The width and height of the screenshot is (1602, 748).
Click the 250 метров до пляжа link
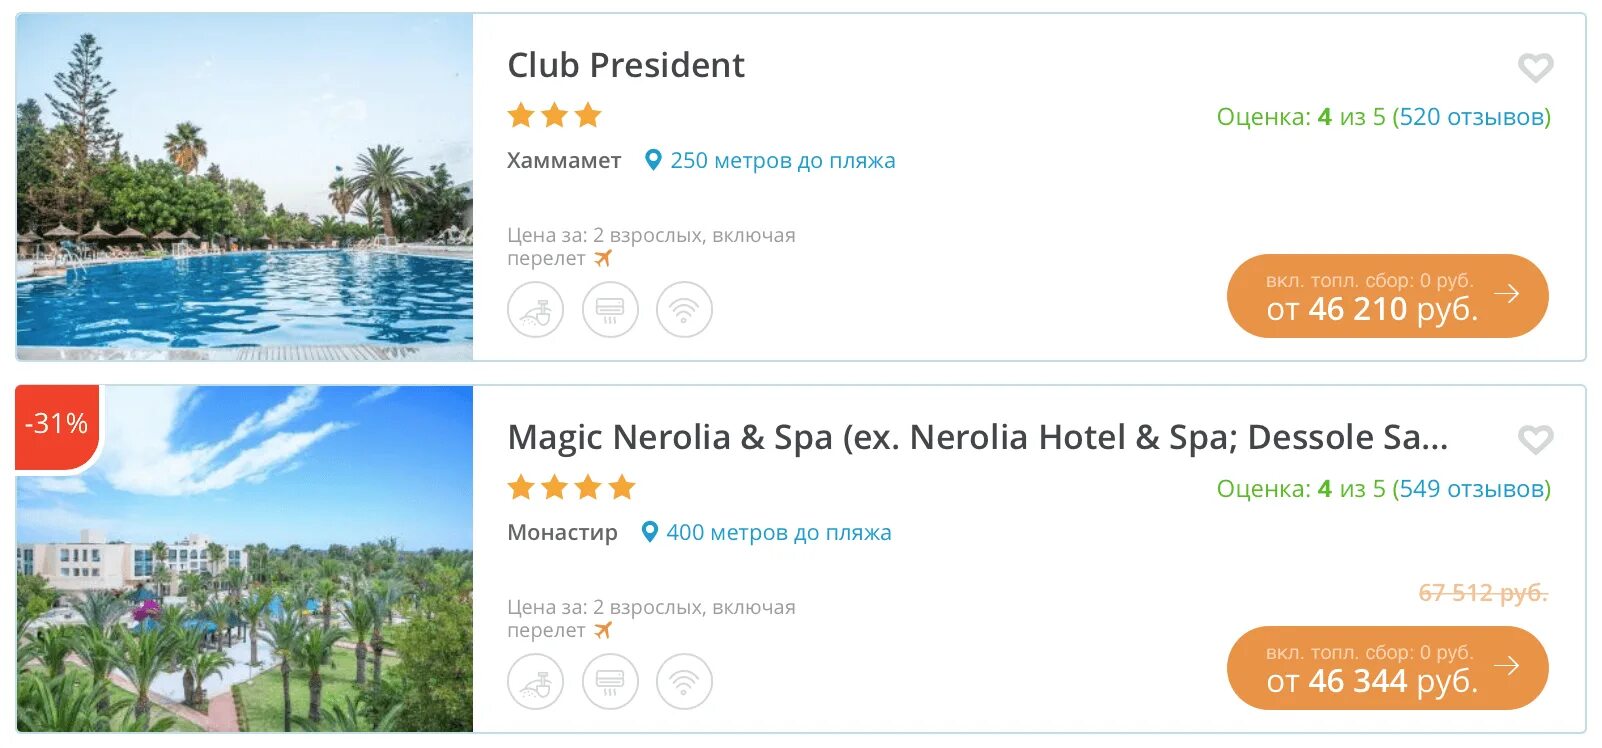[x=783, y=160]
